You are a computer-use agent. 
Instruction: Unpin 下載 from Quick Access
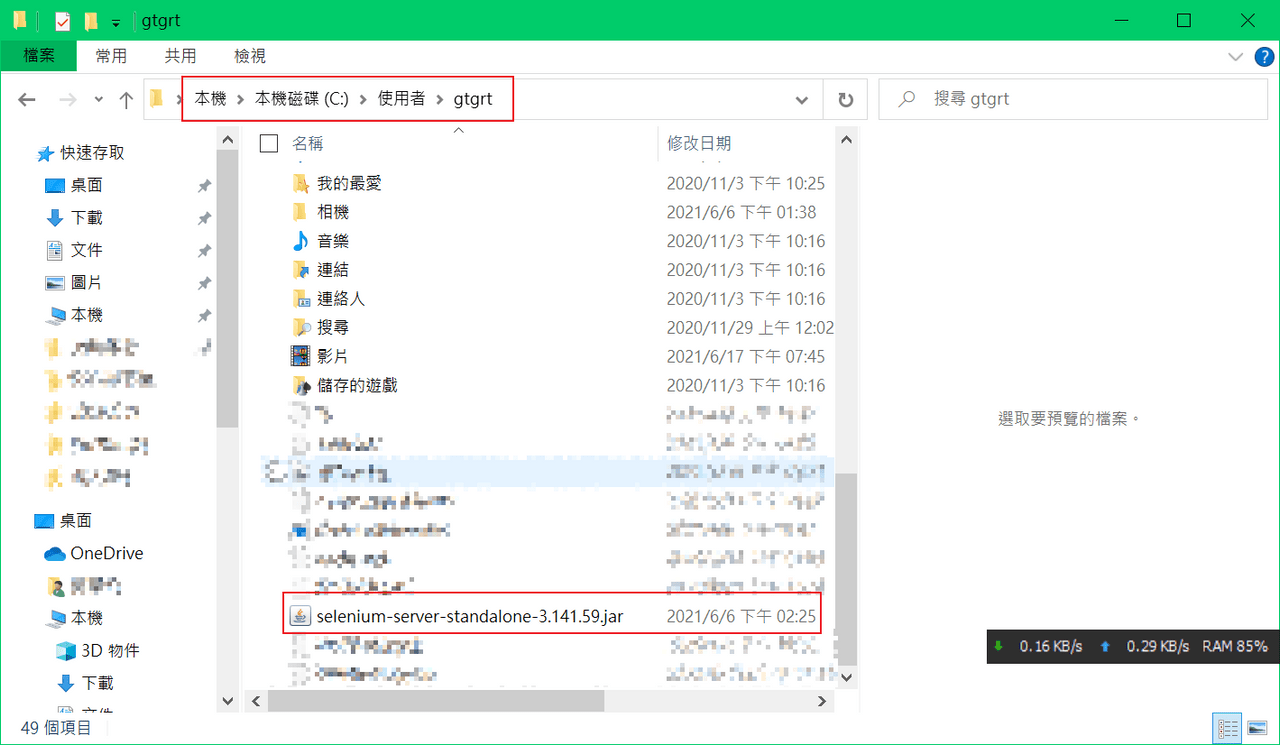pyautogui.click(x=204, y=217)
